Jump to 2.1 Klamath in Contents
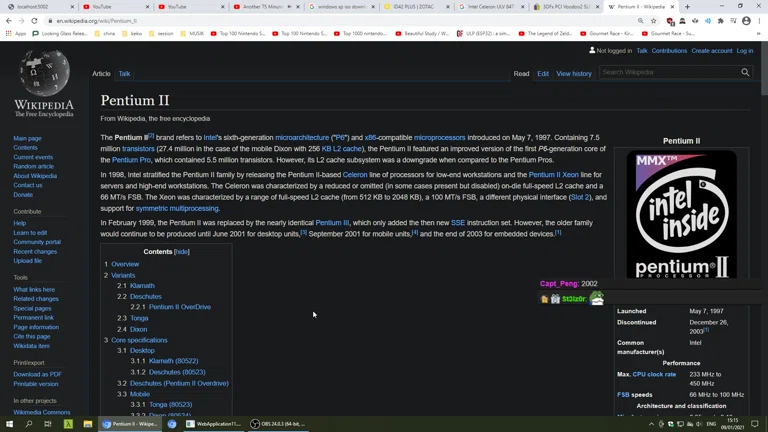The image size is (768, 432). [142, 286]
